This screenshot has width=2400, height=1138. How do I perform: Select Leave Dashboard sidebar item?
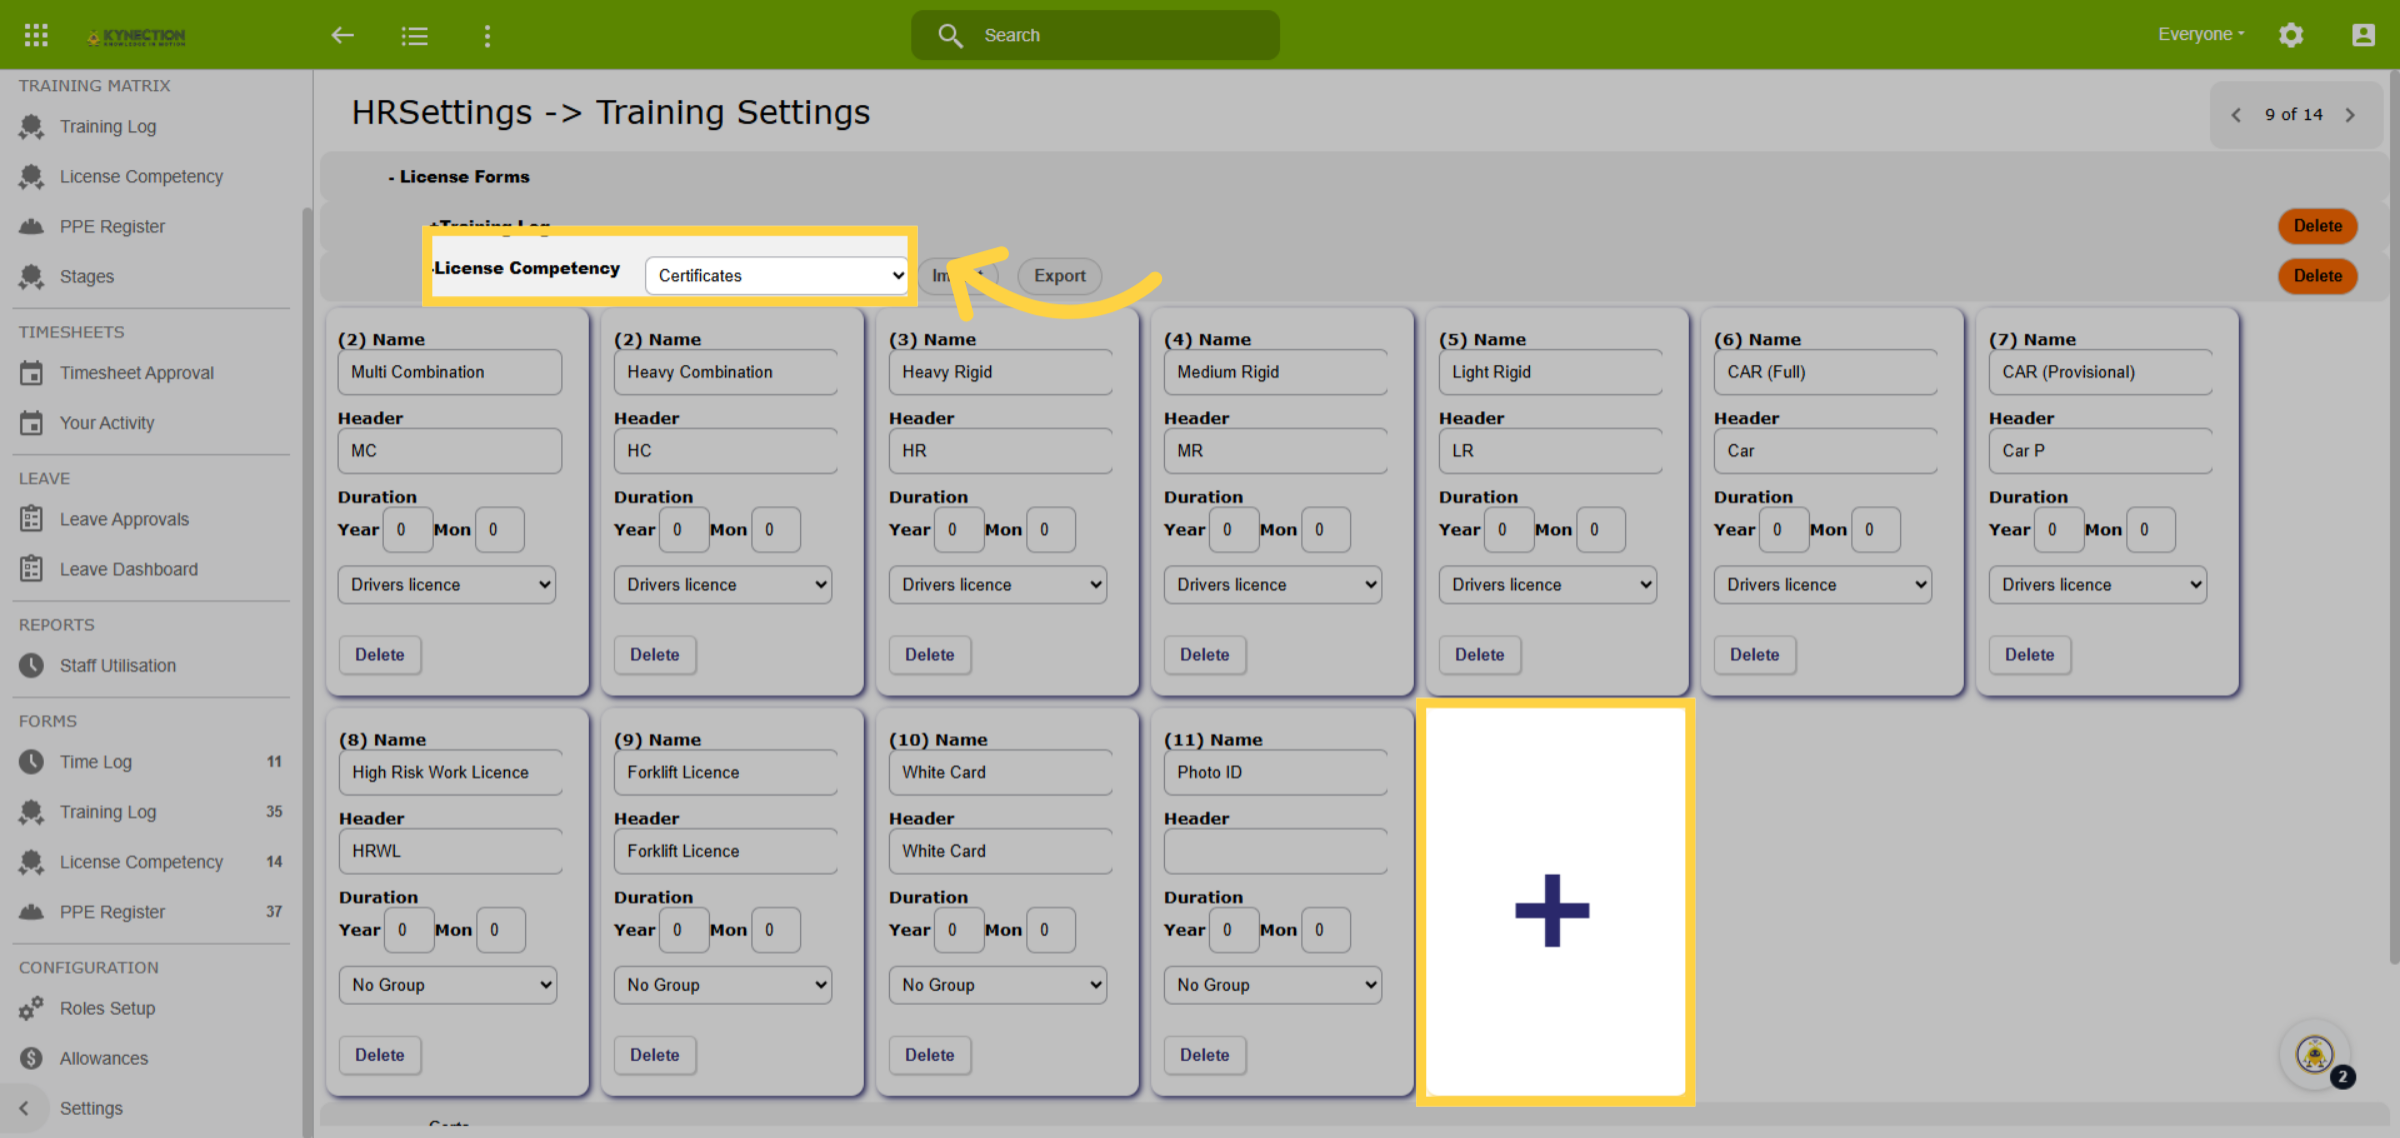click(x=129, y=569)
